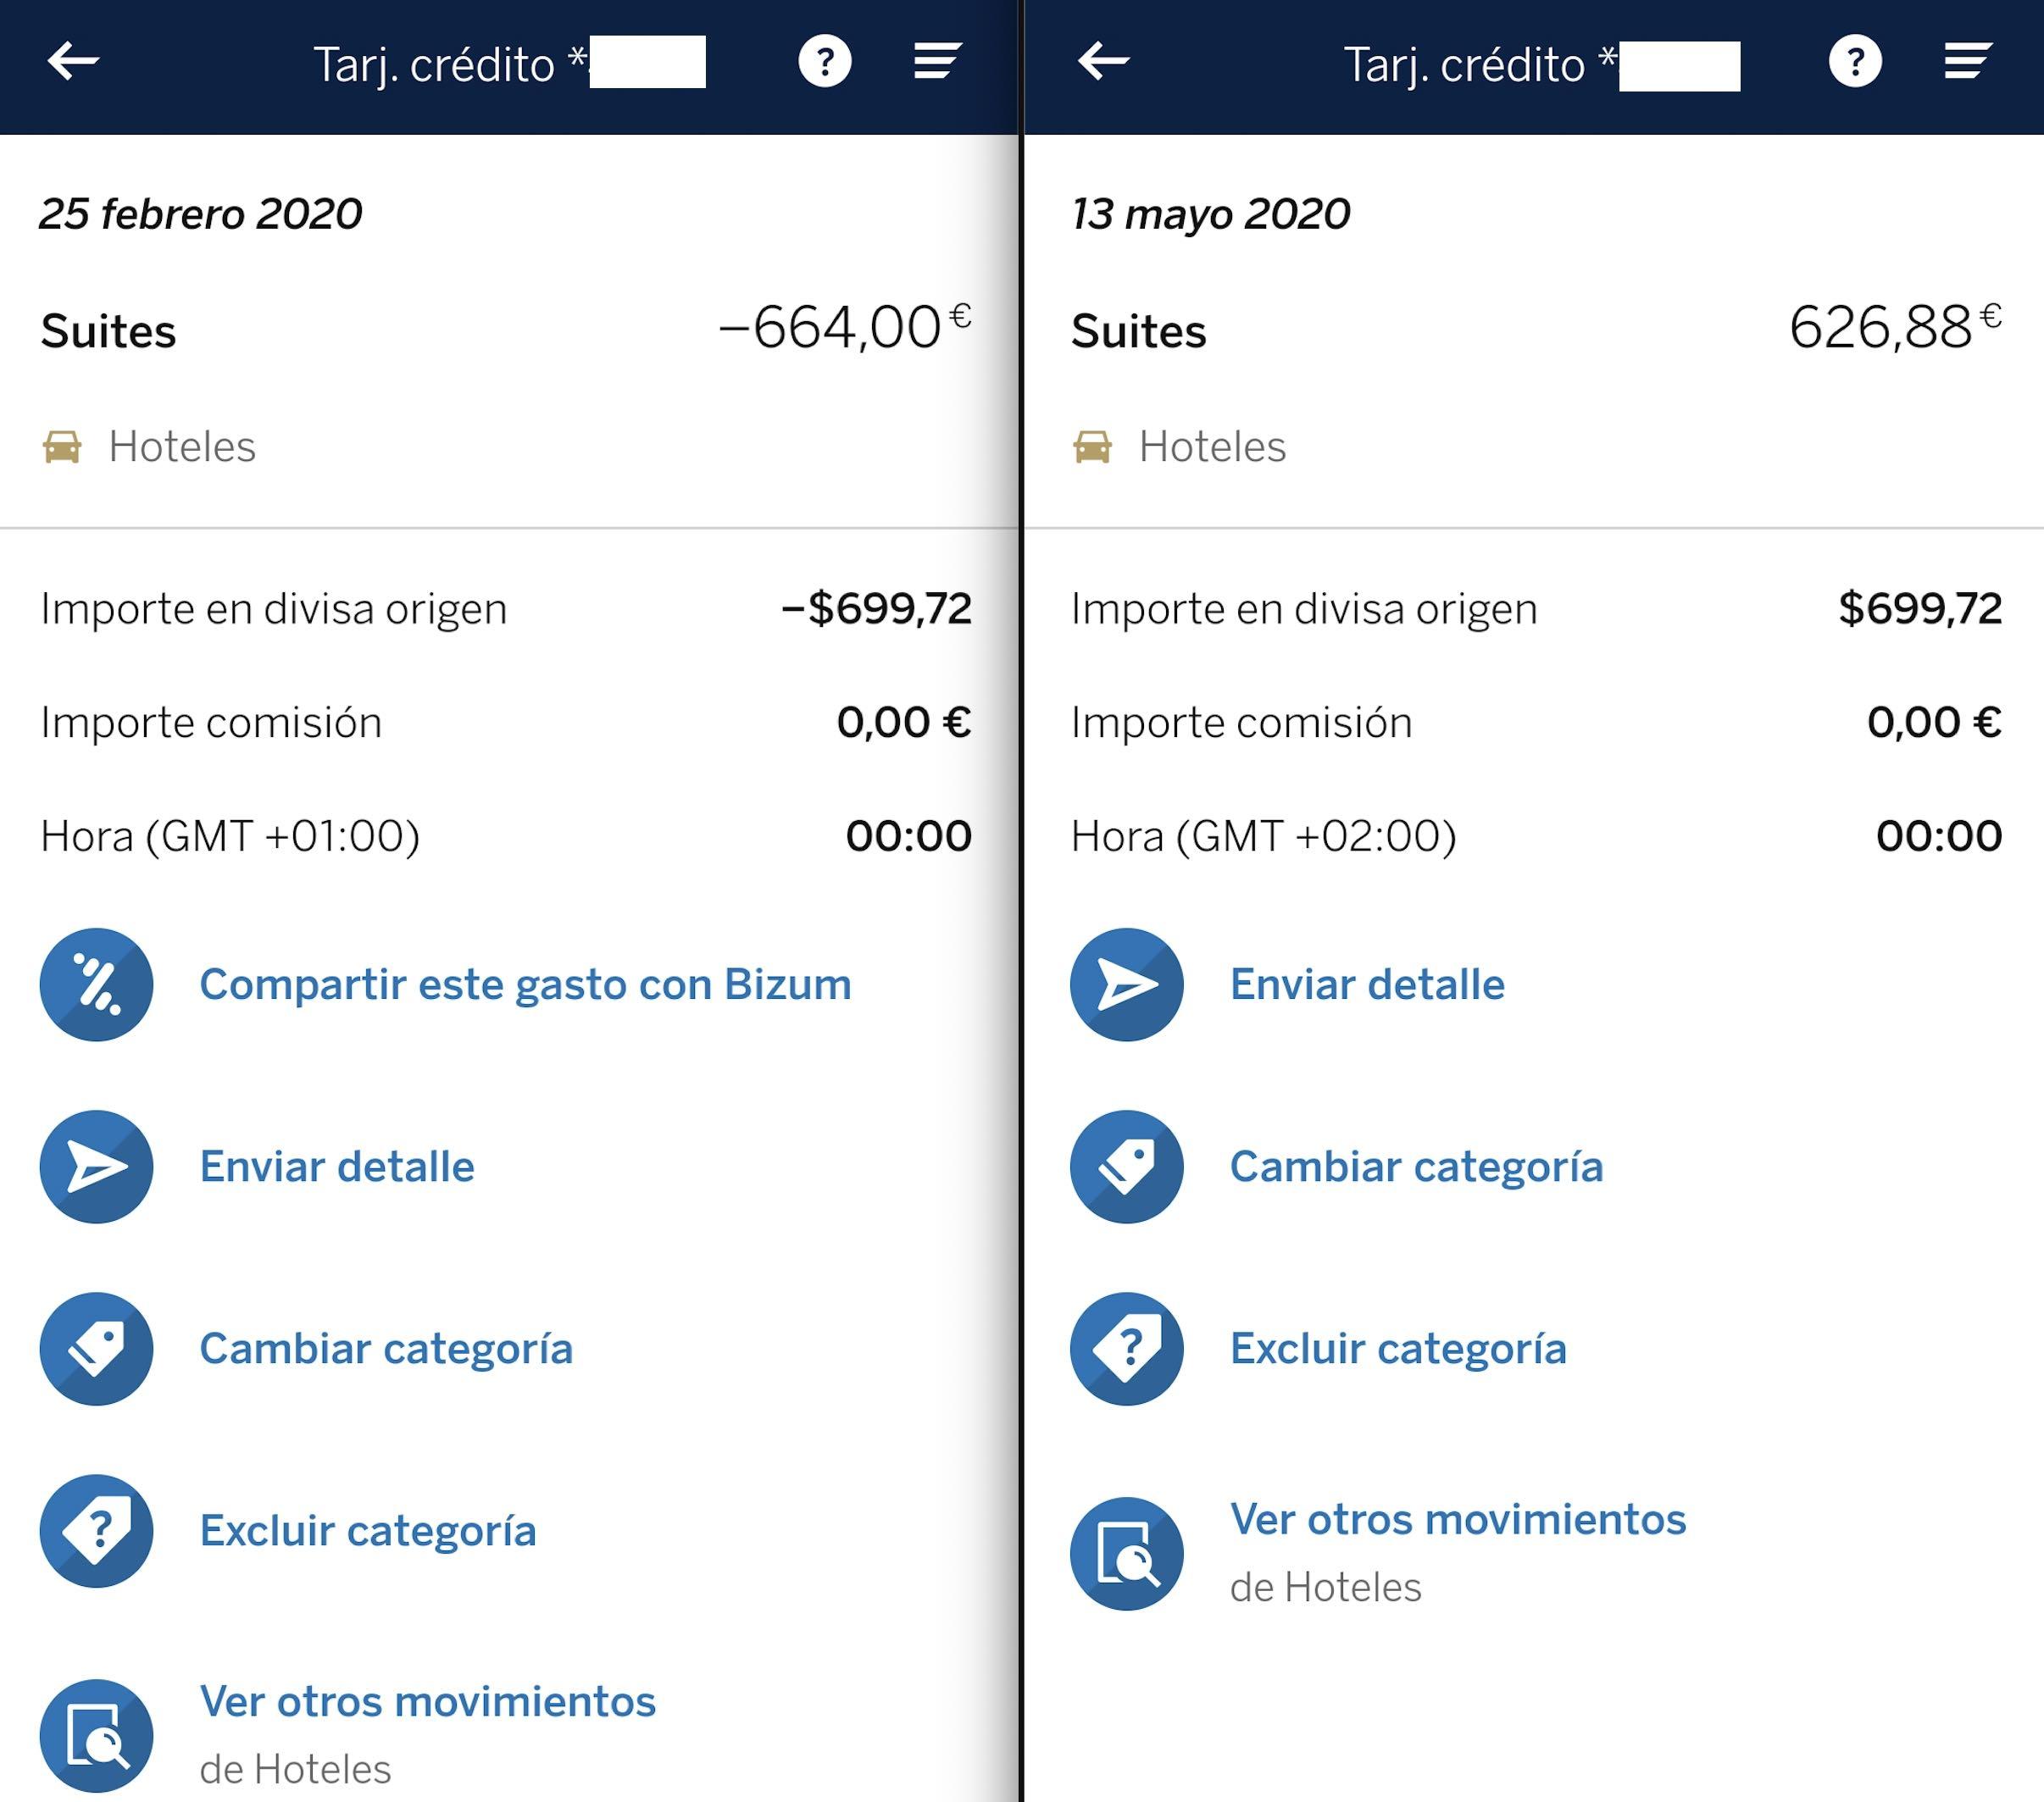Tap the paper plane icon on the May transaction
Viewport: 2044px width, 1802px height.
[1127, 984]
